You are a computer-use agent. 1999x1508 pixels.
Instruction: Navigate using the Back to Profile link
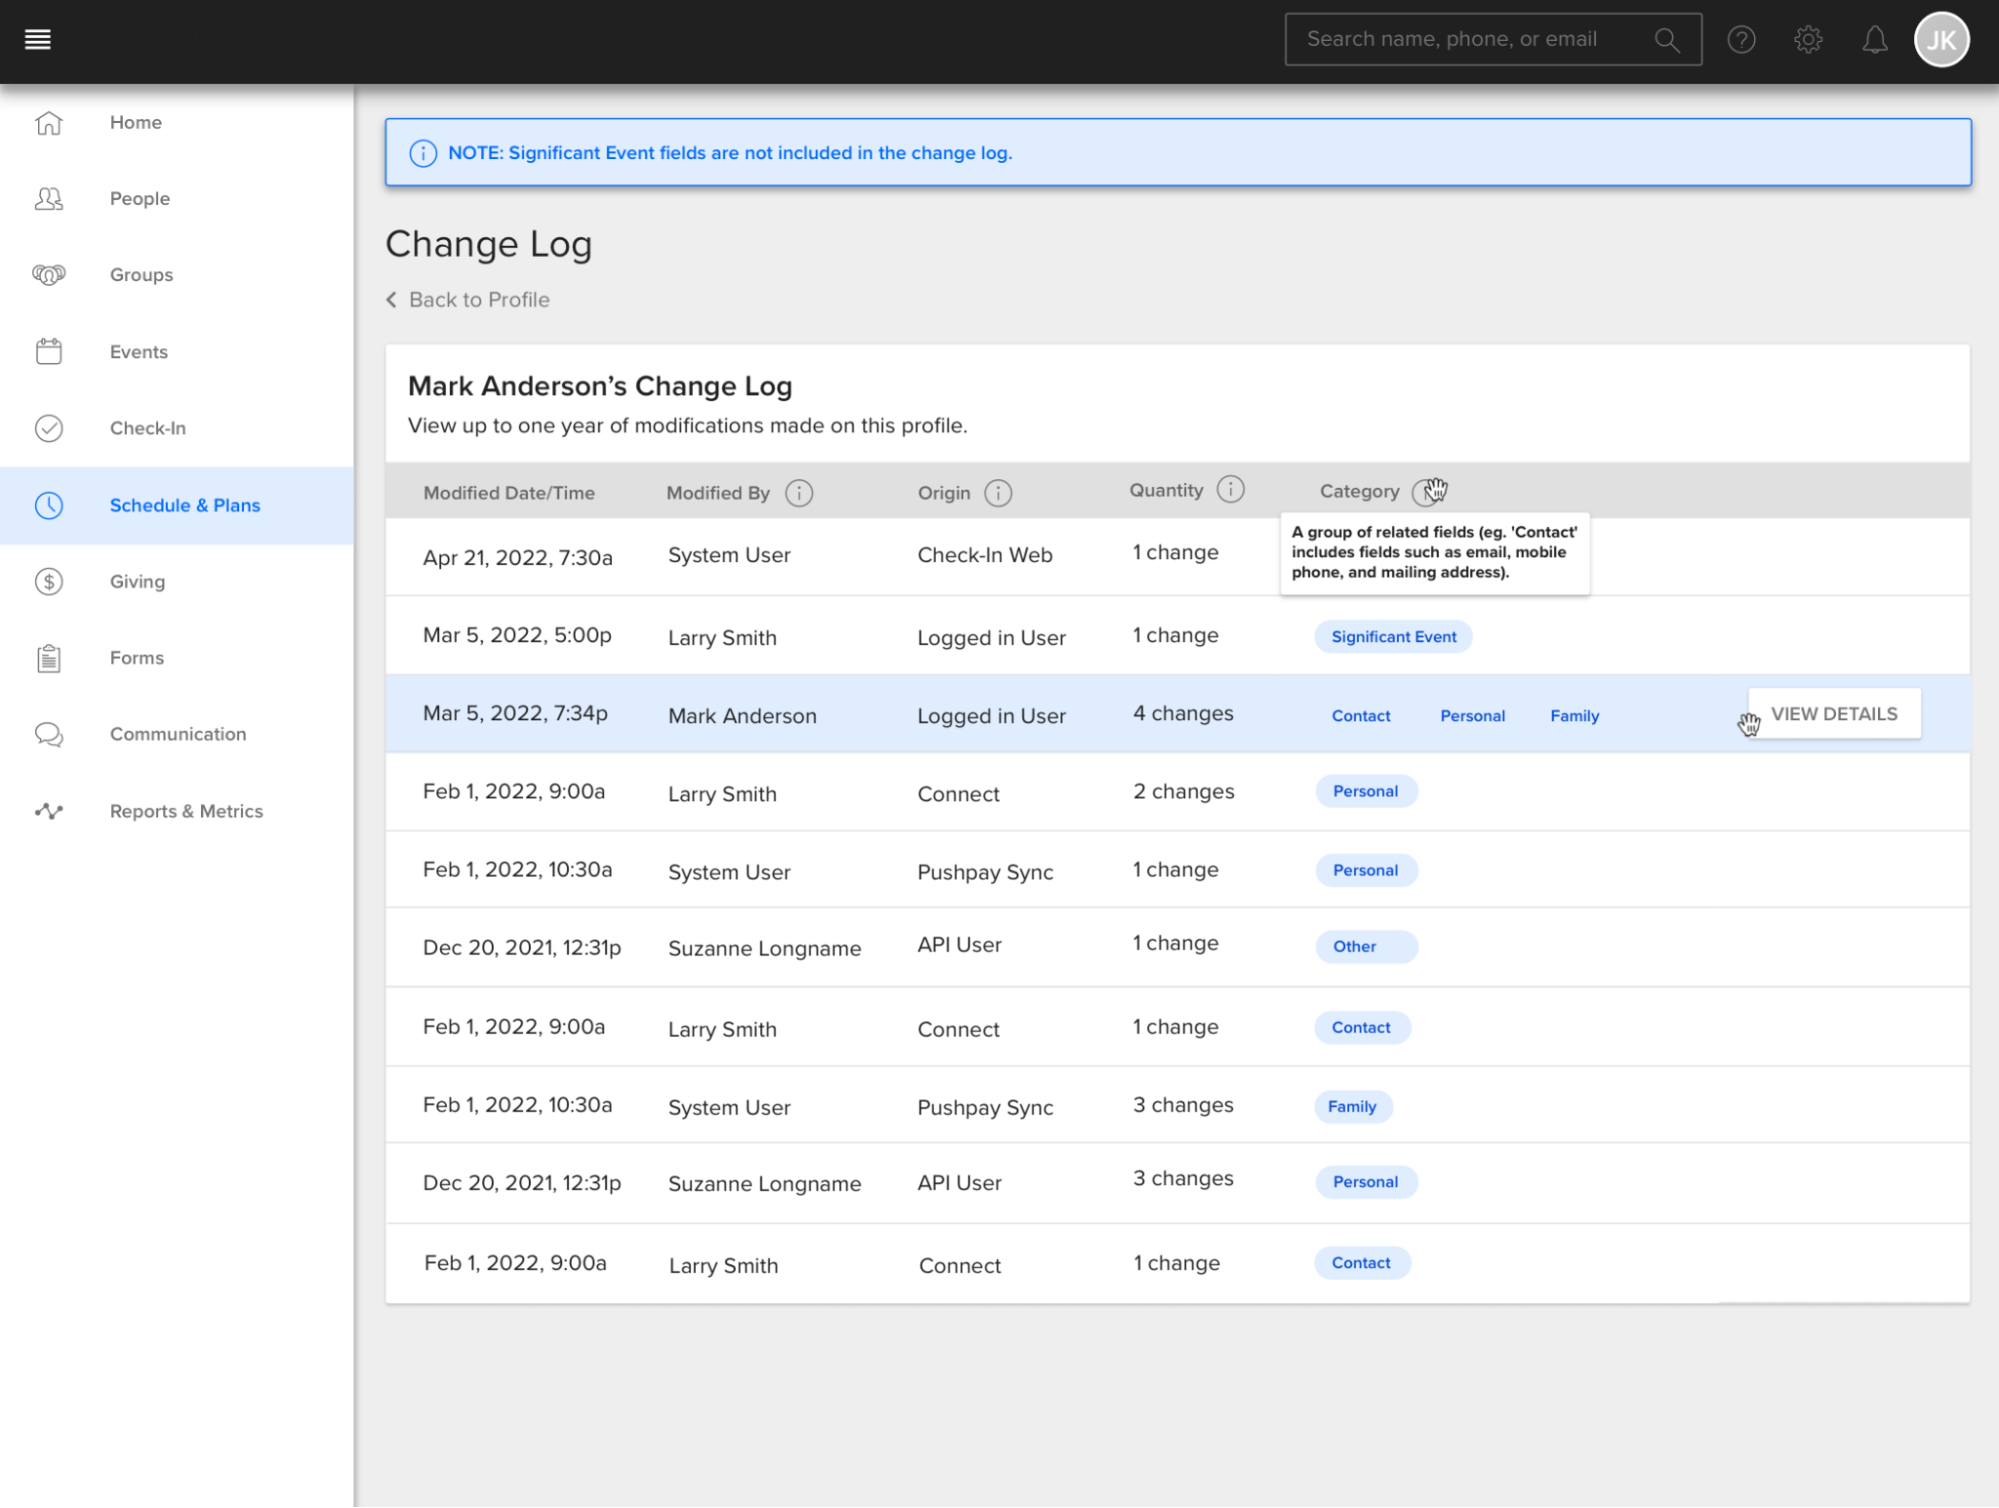click(x=478, y=299)
